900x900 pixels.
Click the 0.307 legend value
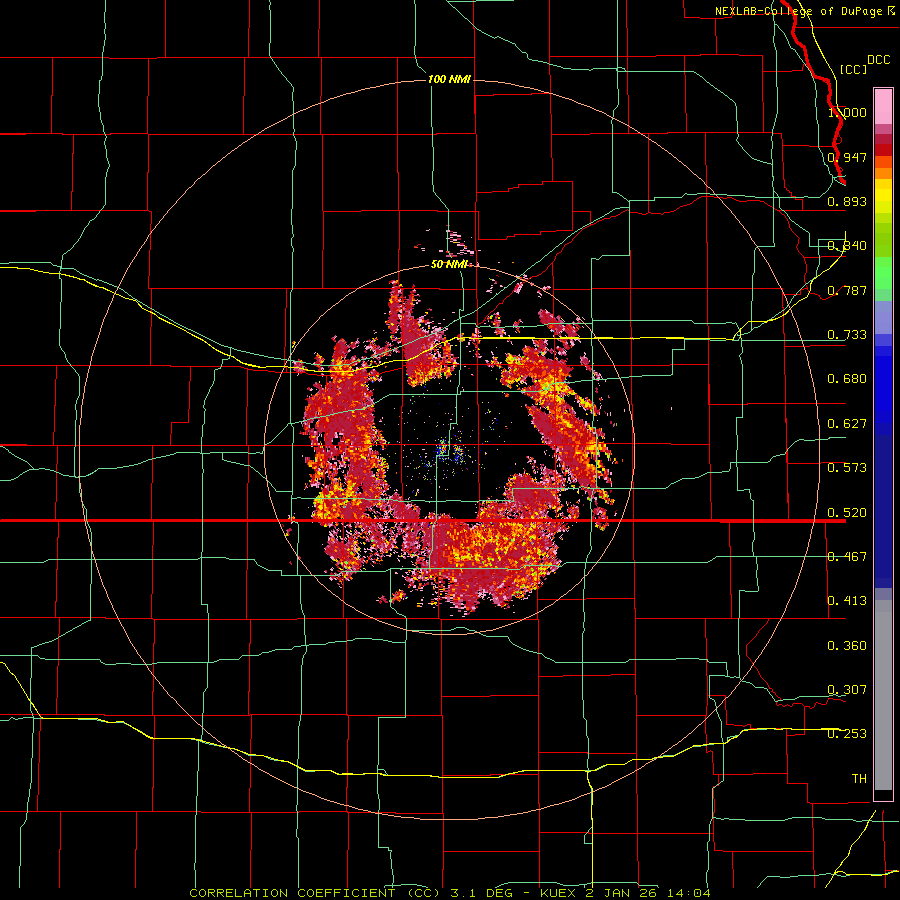847,690
